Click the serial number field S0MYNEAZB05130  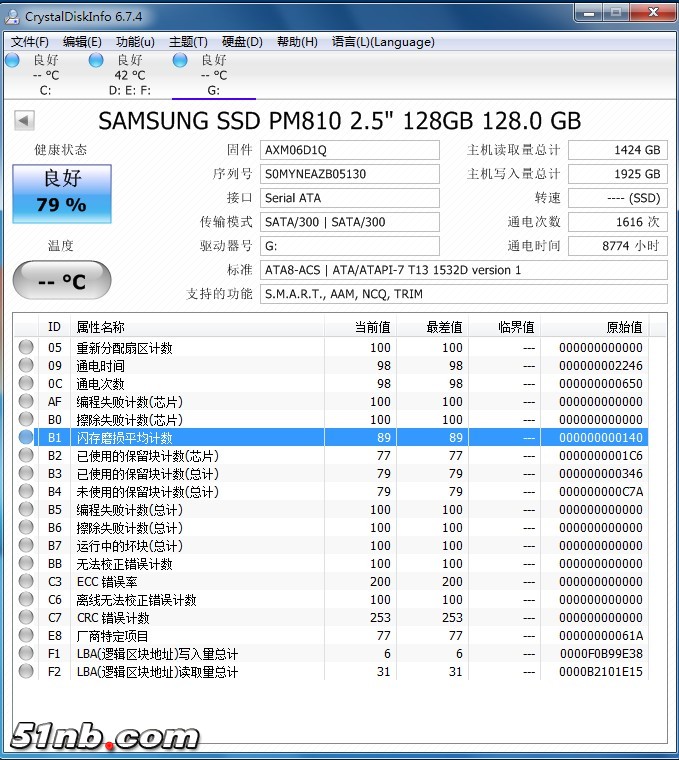point(349,174)
